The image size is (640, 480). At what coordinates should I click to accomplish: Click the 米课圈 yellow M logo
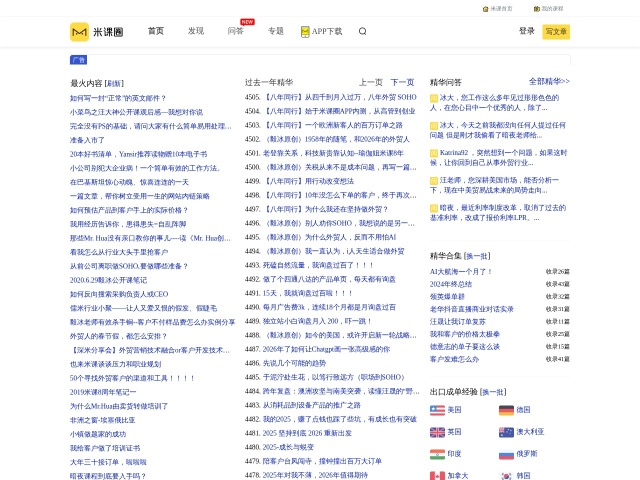[79, 32]
